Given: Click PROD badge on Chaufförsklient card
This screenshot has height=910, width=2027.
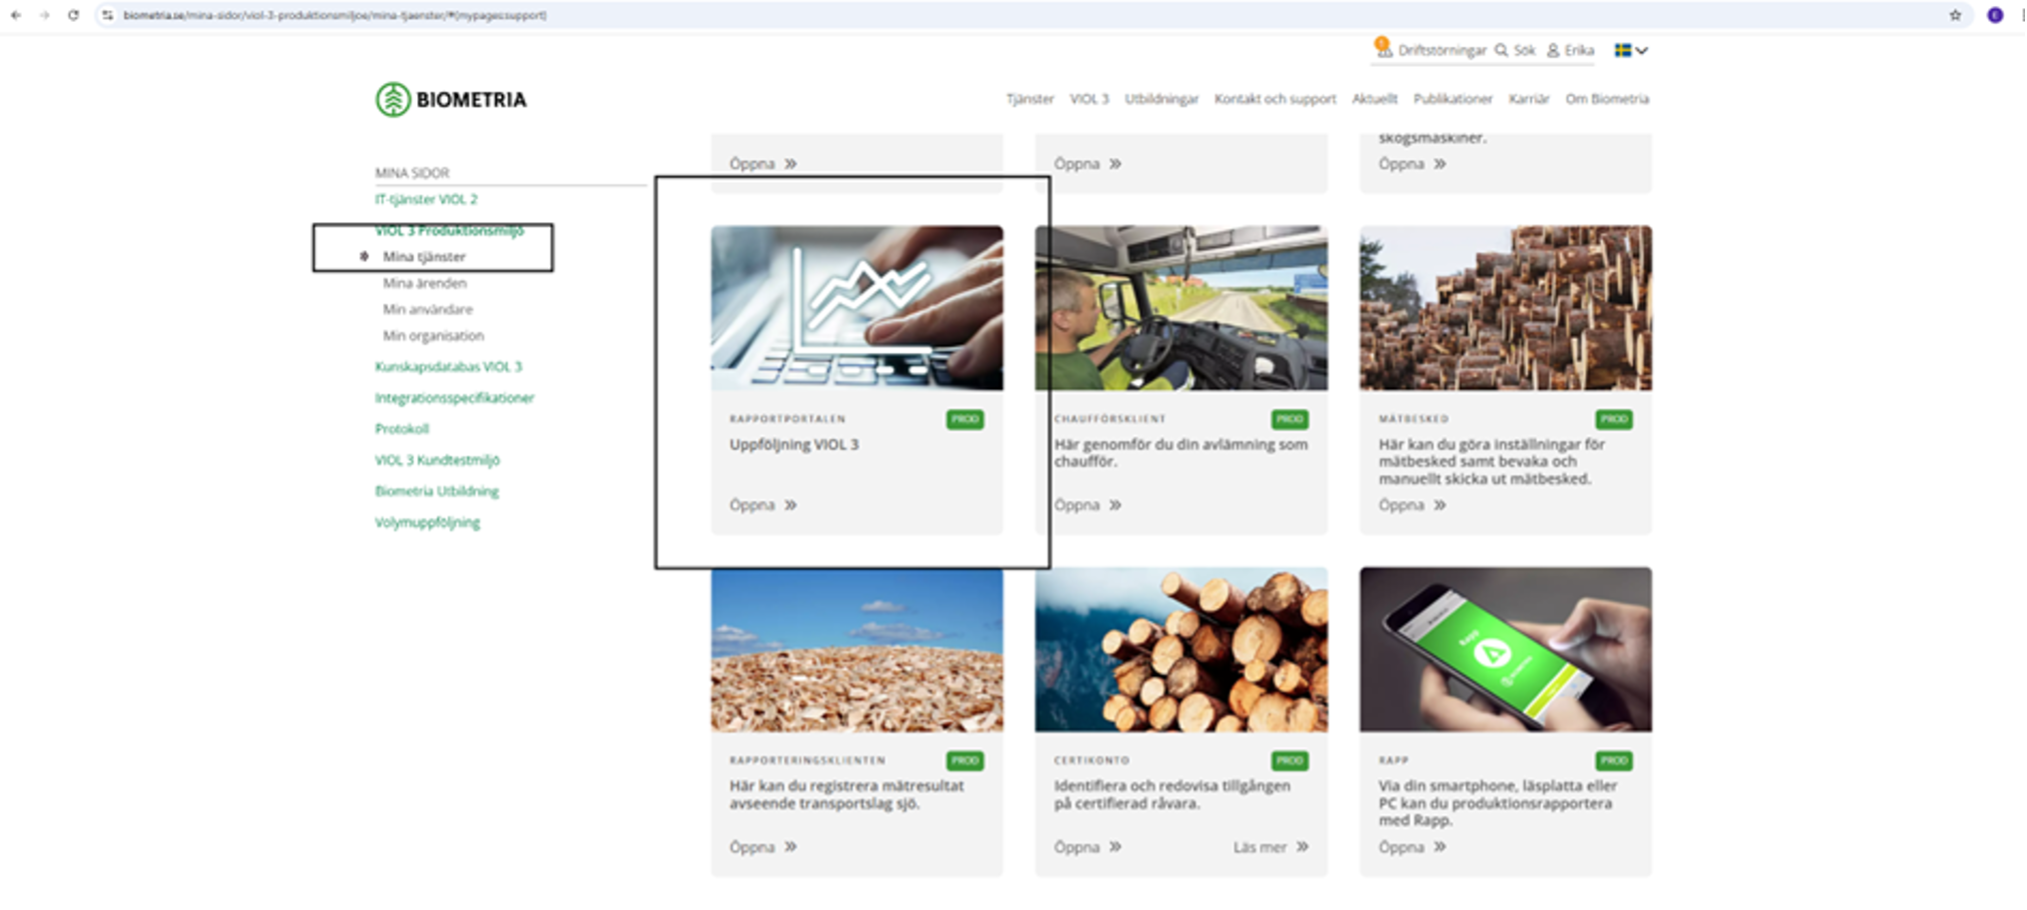Looking at the screenshot, I should pos(1289,419).
